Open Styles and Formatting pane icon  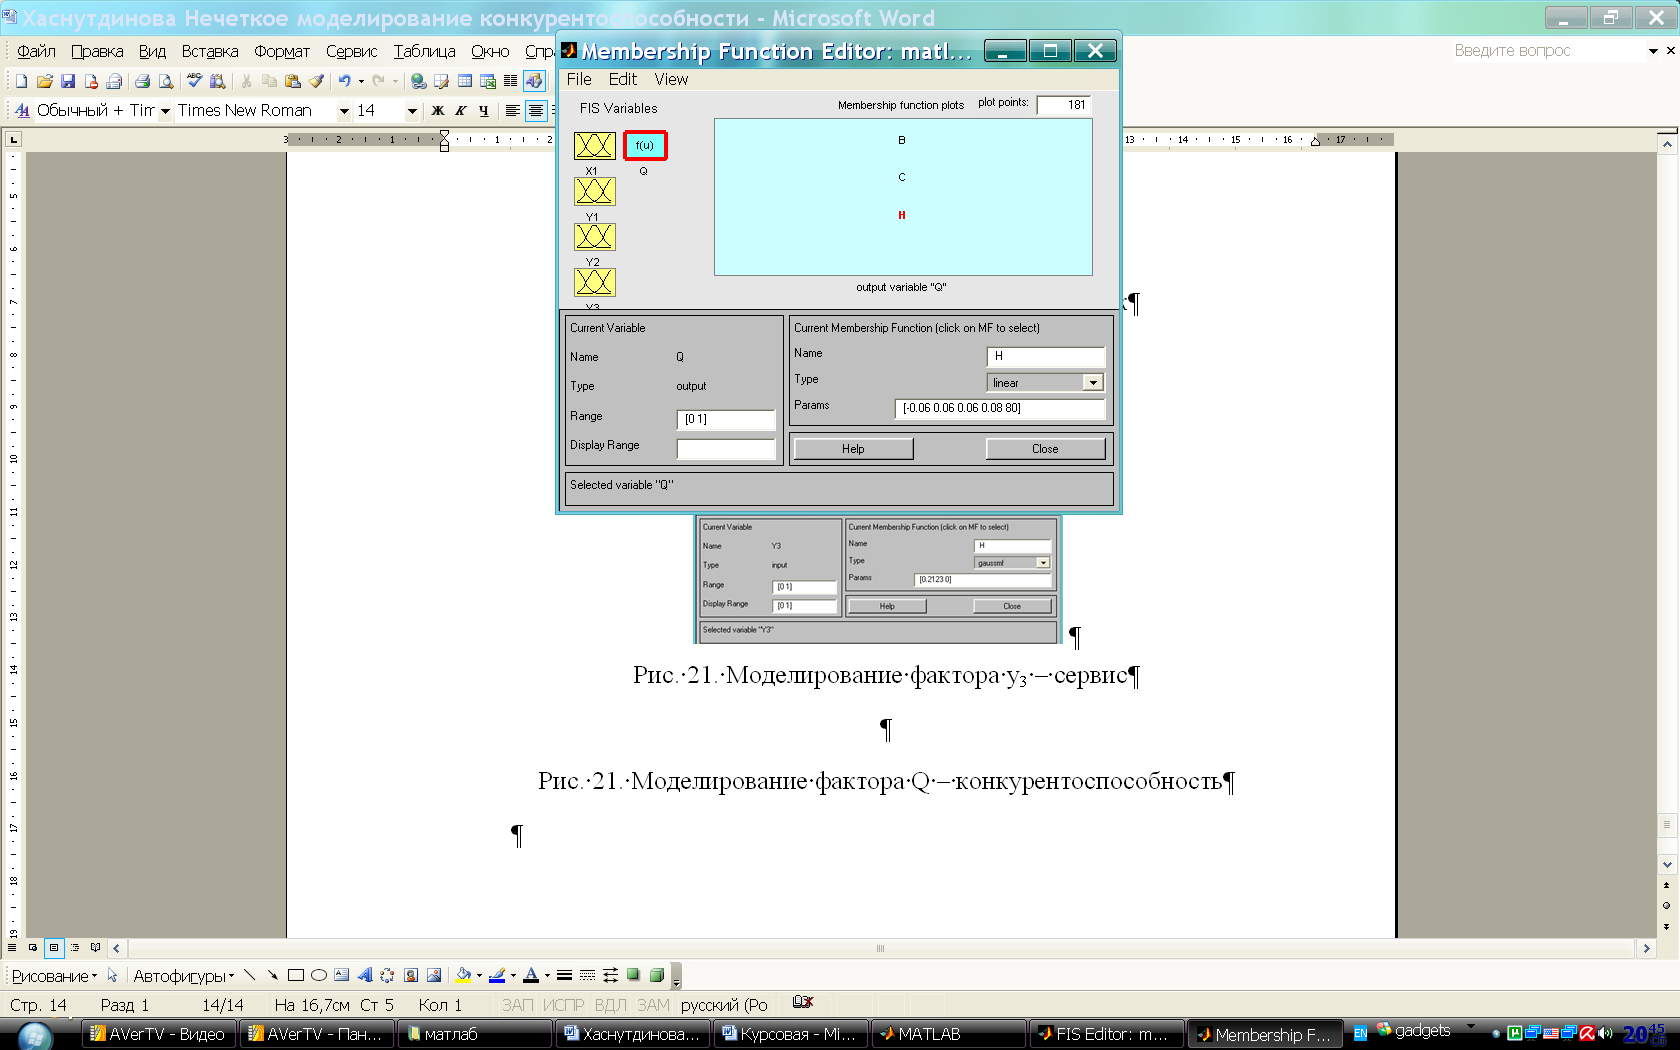(22, 111)
